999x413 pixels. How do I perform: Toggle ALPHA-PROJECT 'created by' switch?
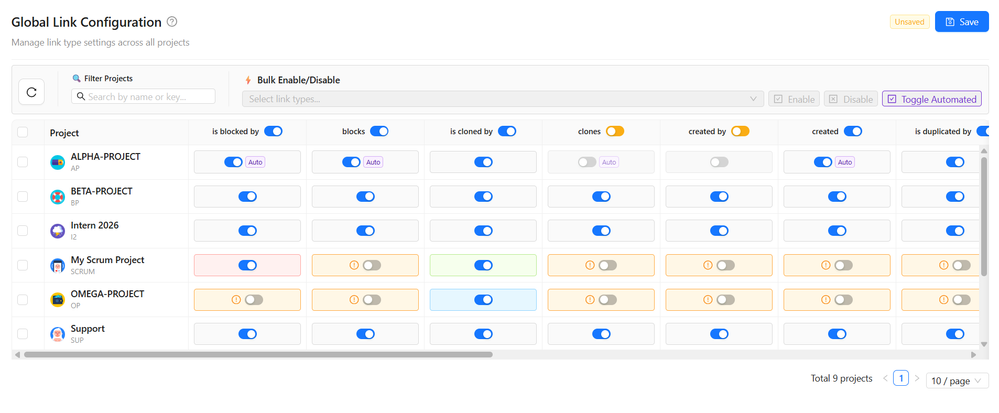(719, 163)
